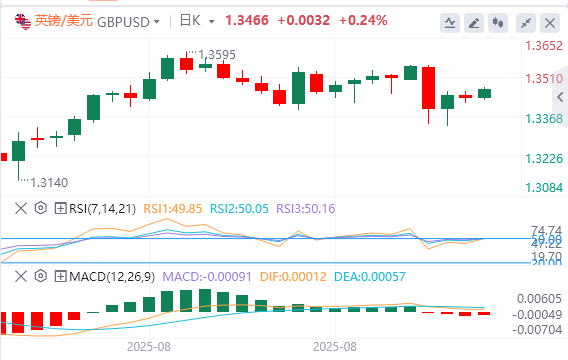
Task: Expand the MACD panel plus box
Action: (x=60, y=277)
